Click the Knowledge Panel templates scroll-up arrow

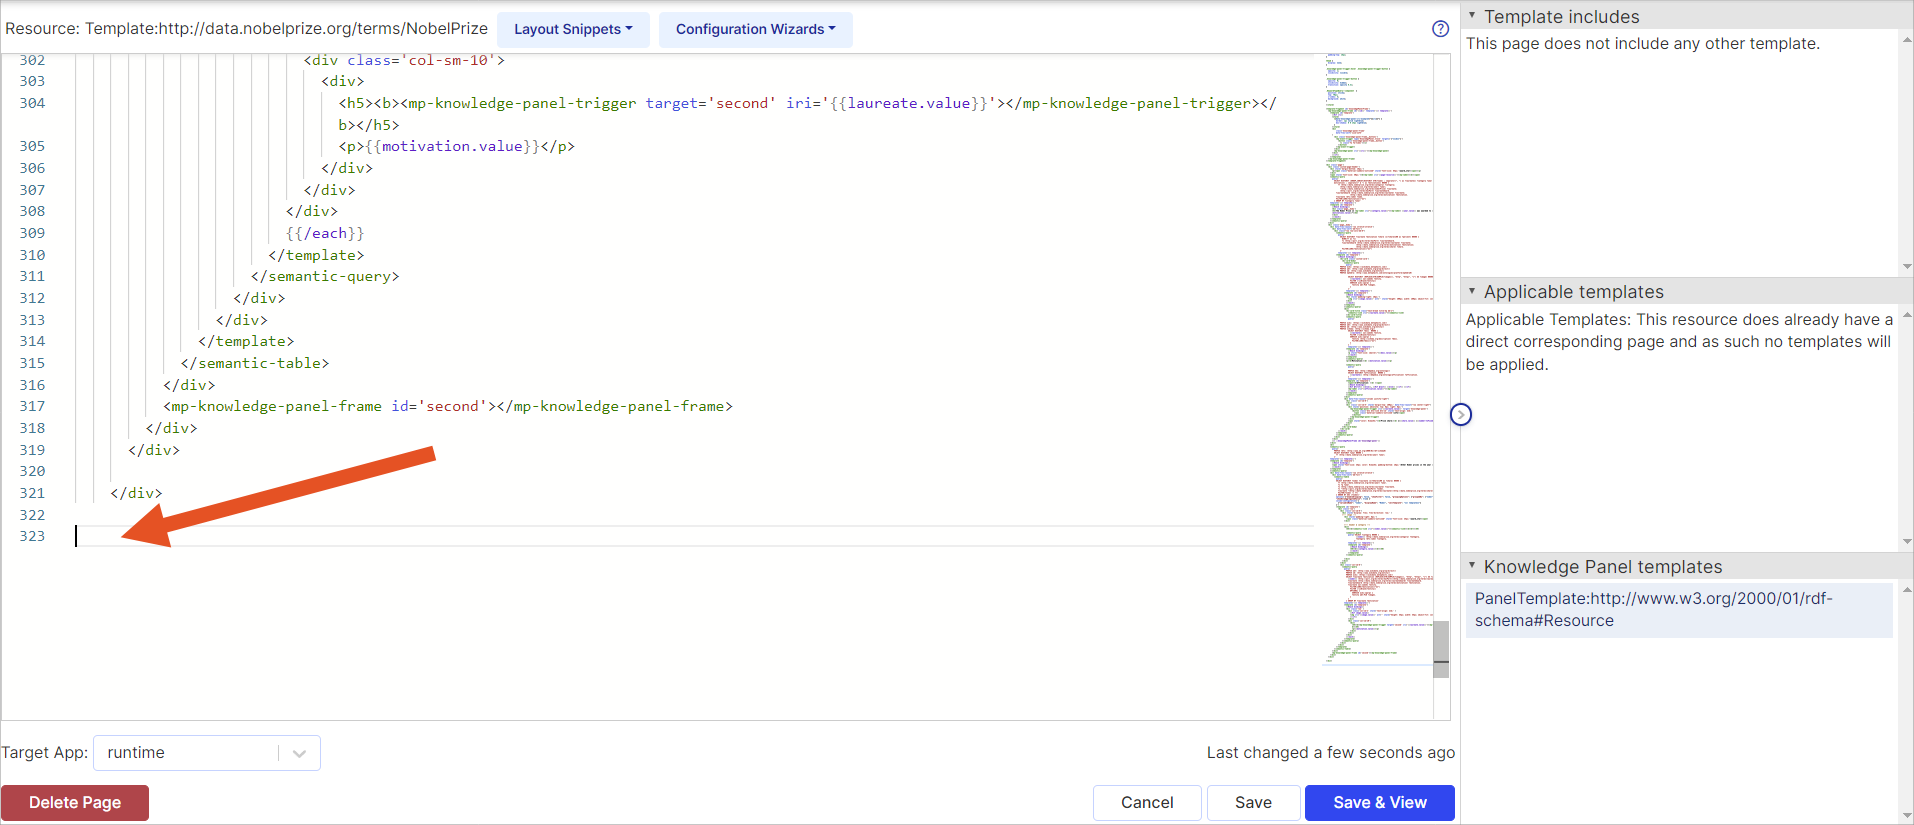point(1907,589)
